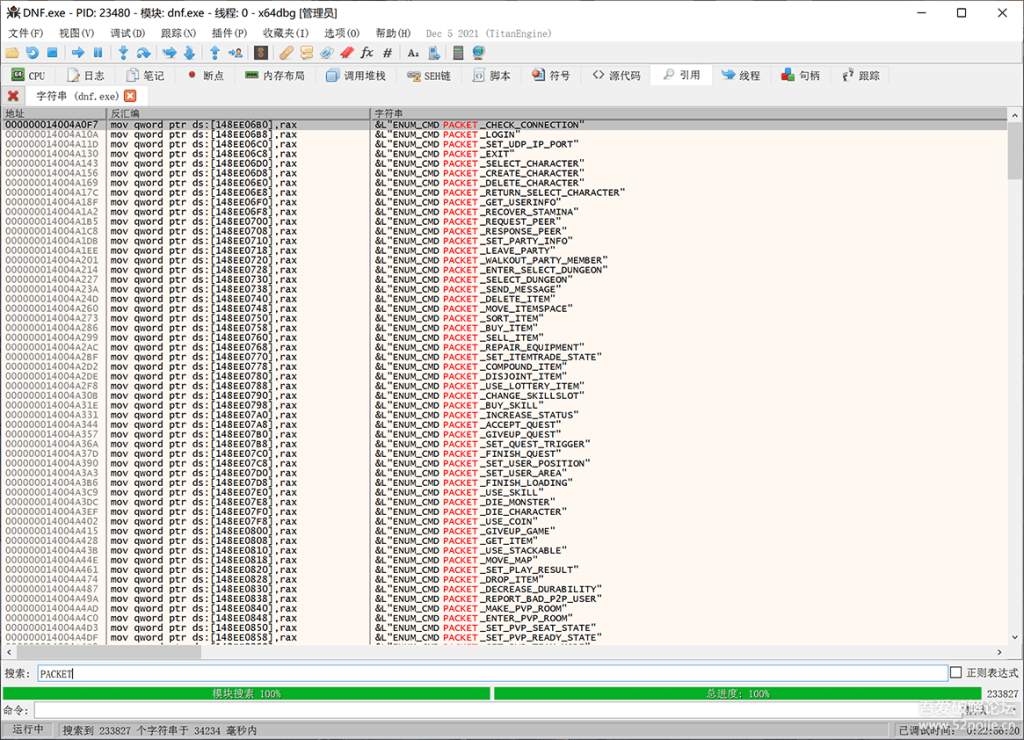Image resolution: width=1024 pixels, height=740 pixels.
Task: Select the address 000000014004A2AC row
Action: pyautogui.click(x=504, y=347)
